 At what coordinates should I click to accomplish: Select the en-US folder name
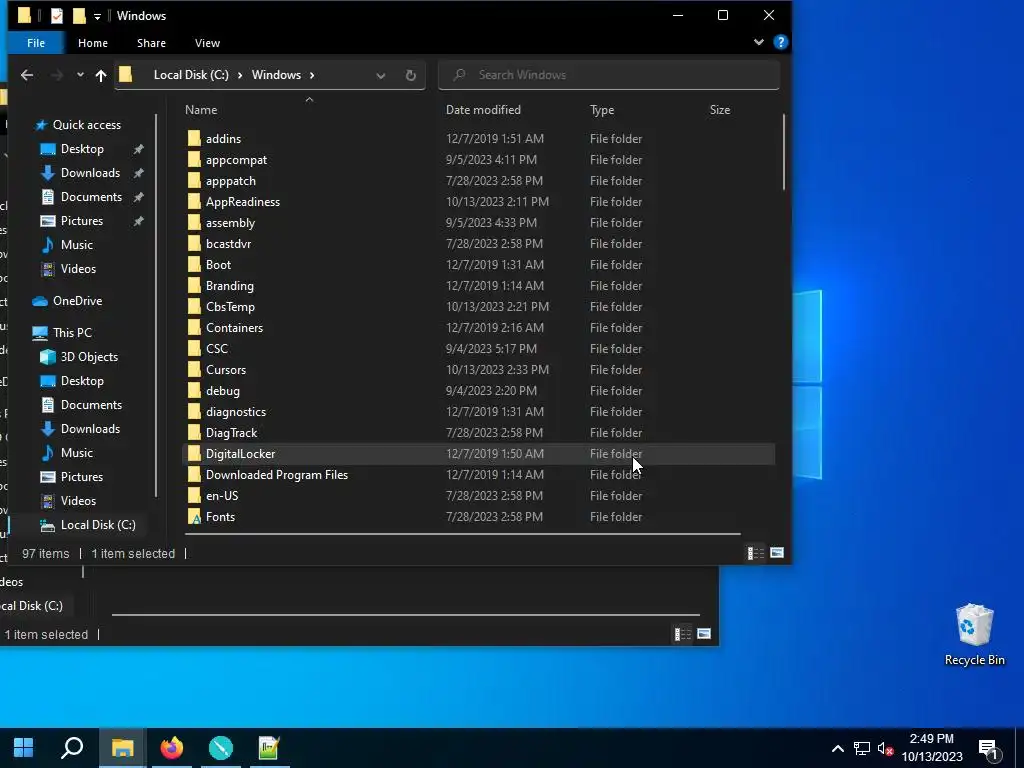pos(222,496)
